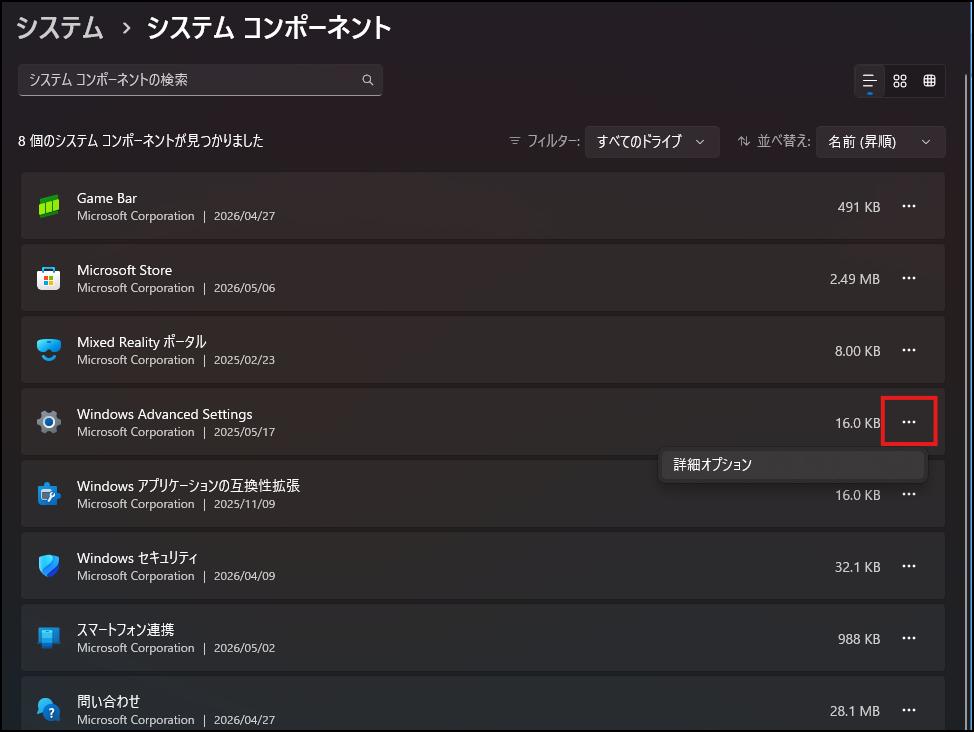Click the 28.1 MB size value
The width and height of the screenshot is (974, 732).
tap(855, 711)
